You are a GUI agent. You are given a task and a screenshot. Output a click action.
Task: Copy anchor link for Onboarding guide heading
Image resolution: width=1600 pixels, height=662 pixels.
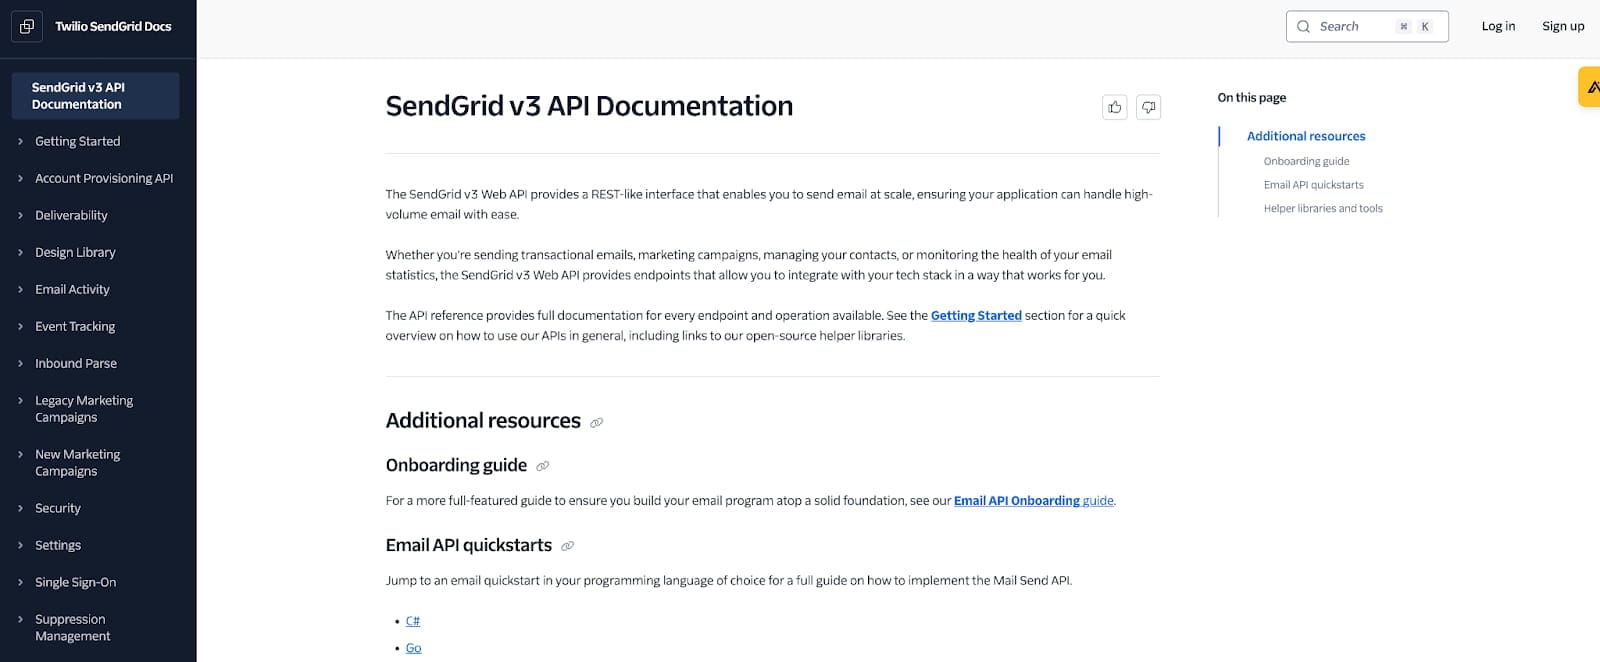tap(543, 466)
